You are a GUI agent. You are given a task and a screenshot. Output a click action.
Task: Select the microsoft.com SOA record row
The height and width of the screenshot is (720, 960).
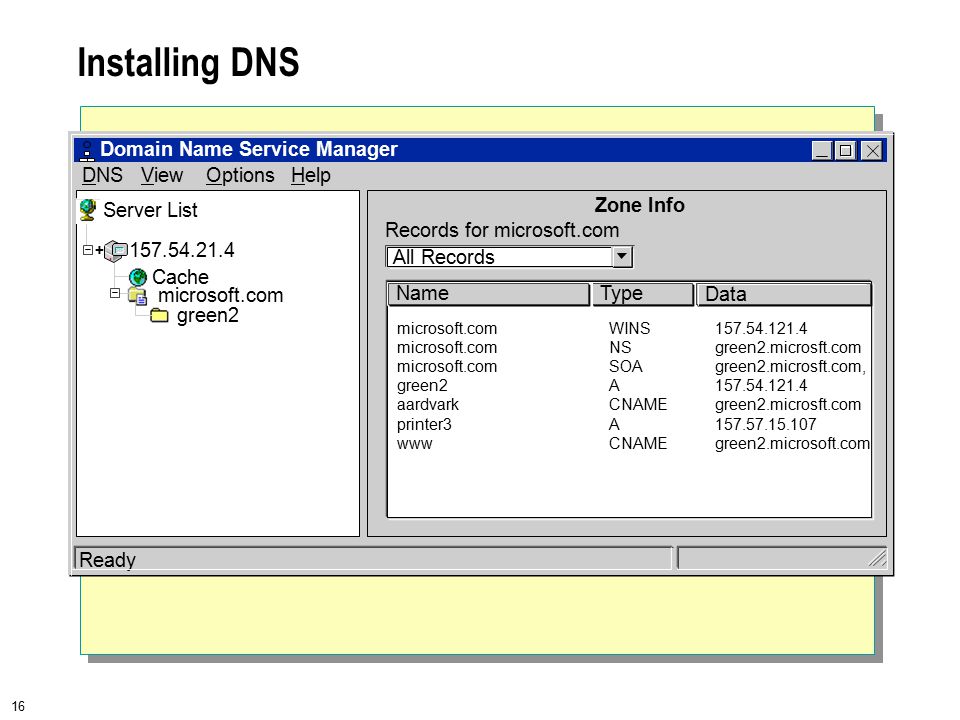tap(629, 367)
